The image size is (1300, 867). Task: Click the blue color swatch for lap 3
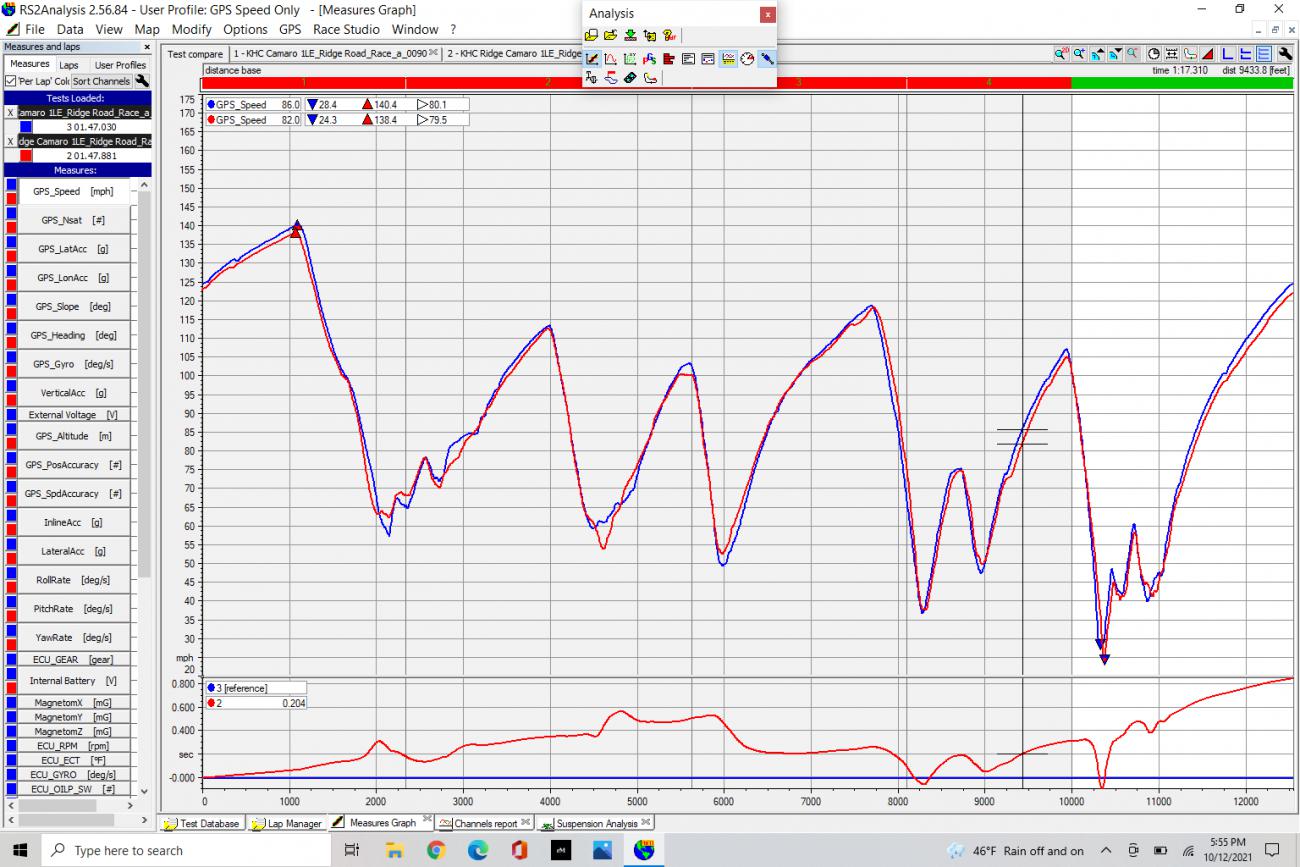26,127
